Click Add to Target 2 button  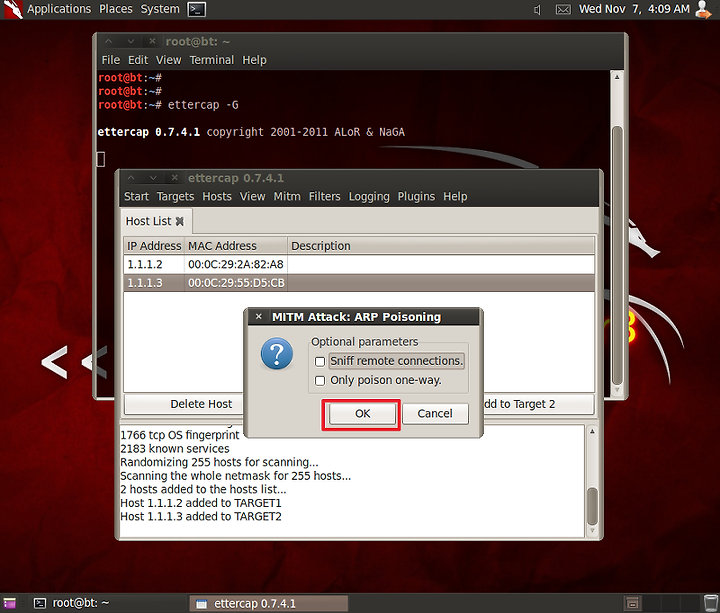tap(538, 404)
